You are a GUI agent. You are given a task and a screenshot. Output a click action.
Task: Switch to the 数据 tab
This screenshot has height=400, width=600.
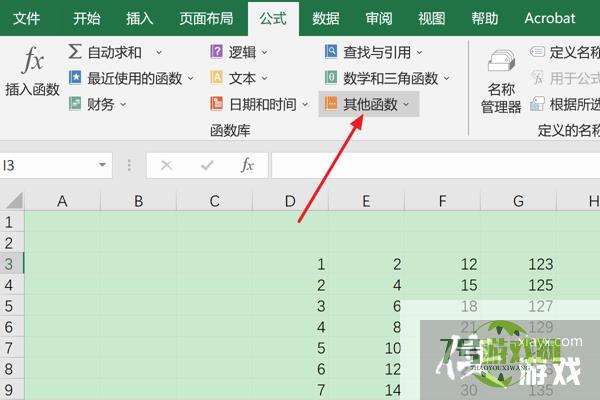coord(326,18)
